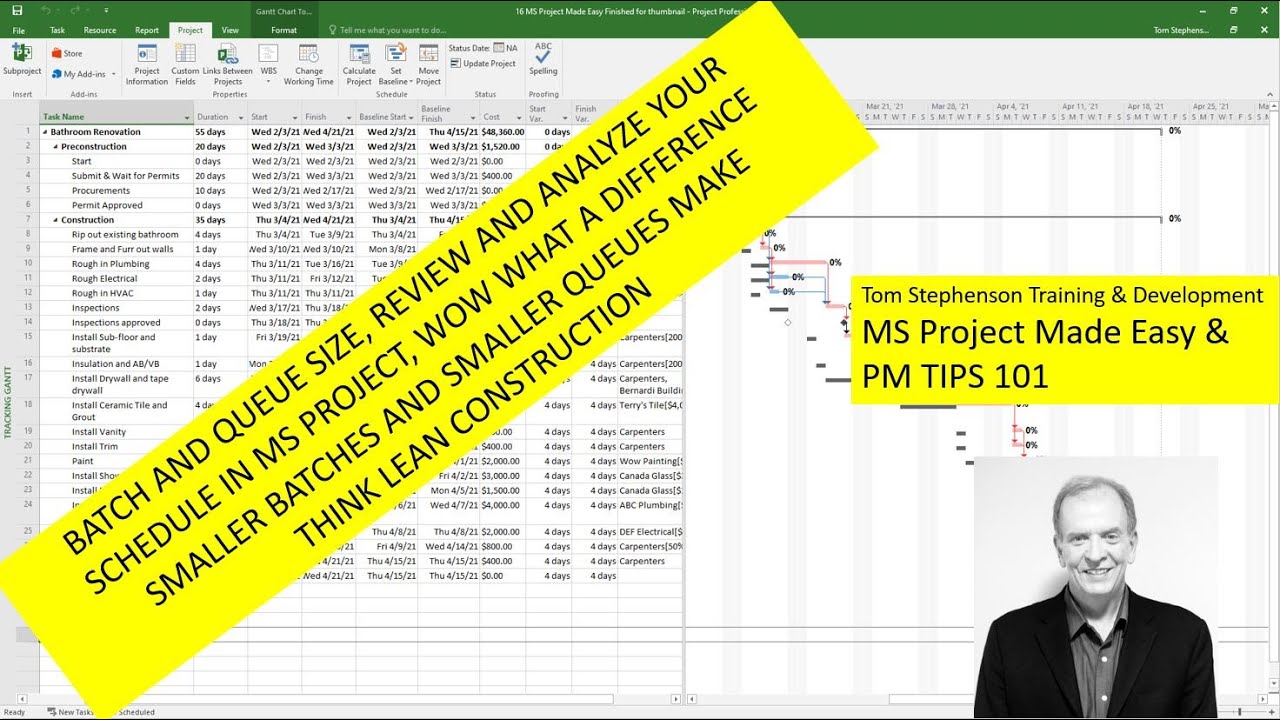This screenshot has height=720, width=1280.
Task: Select 'Frame and Furr out walls' task
Action: (122, 250)
